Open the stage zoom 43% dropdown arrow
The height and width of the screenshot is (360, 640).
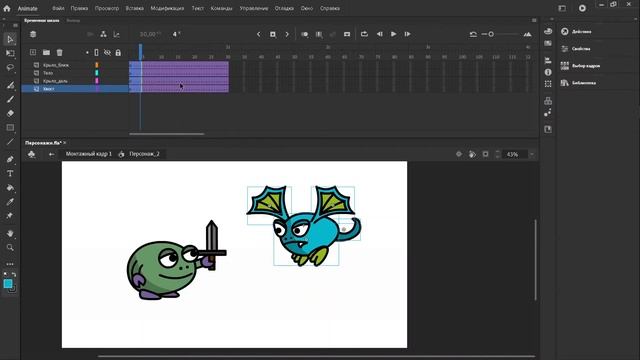pos(531,154)
